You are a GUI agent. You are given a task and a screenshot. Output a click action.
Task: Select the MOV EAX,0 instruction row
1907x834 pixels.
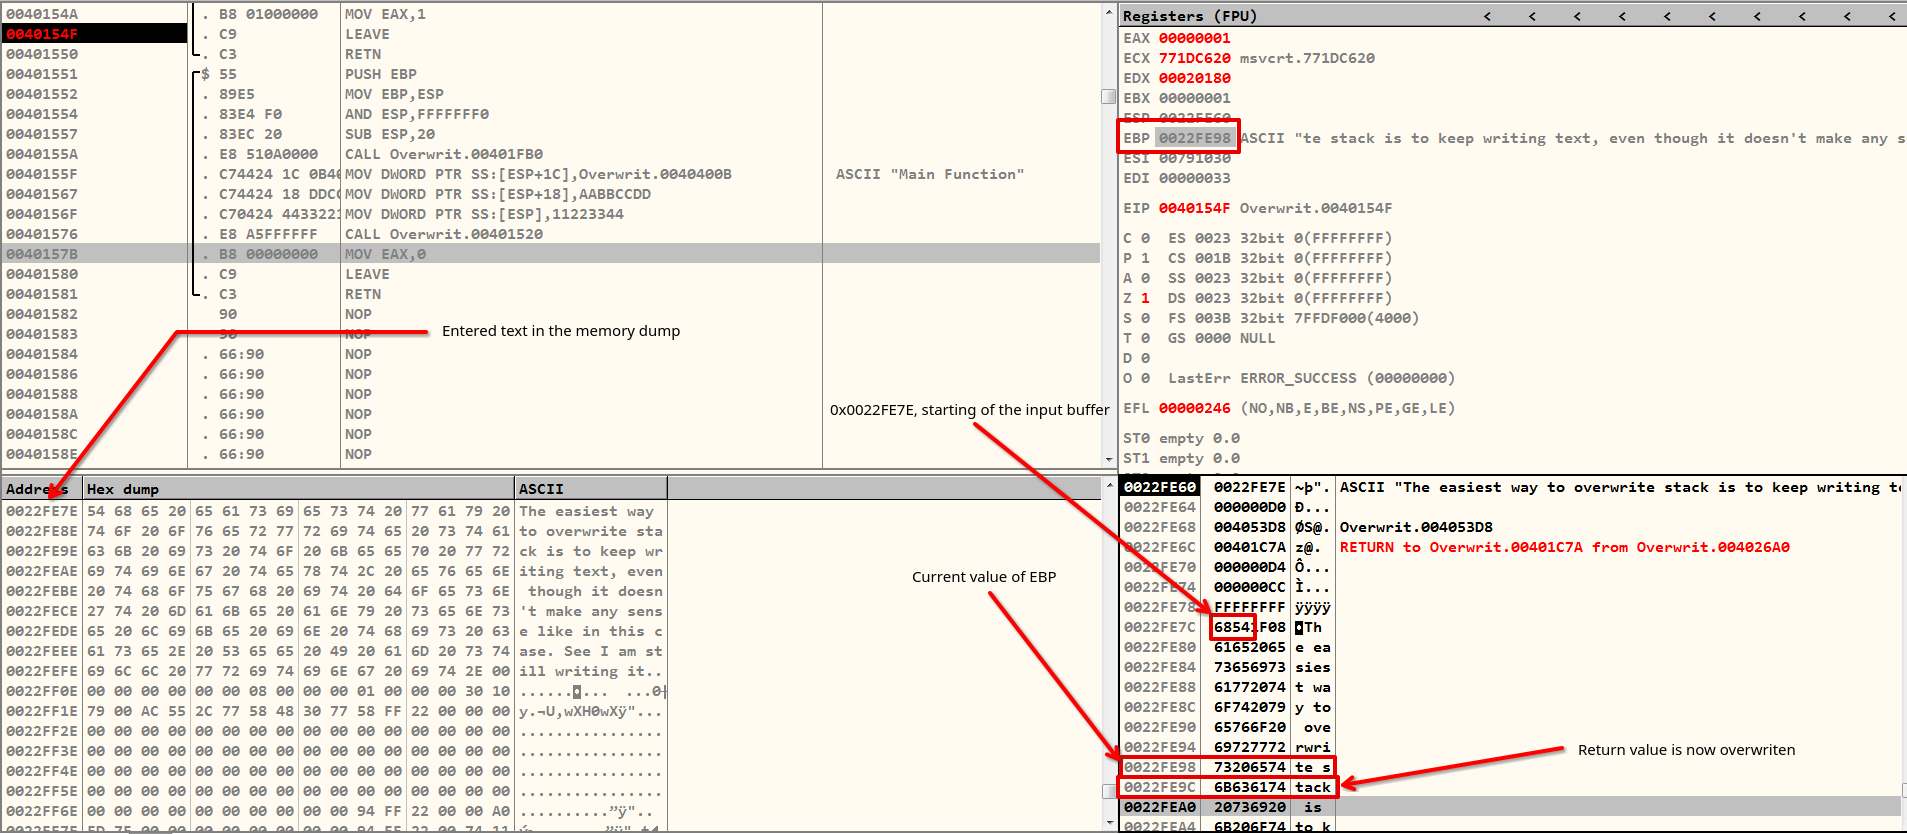click(550, 254)
